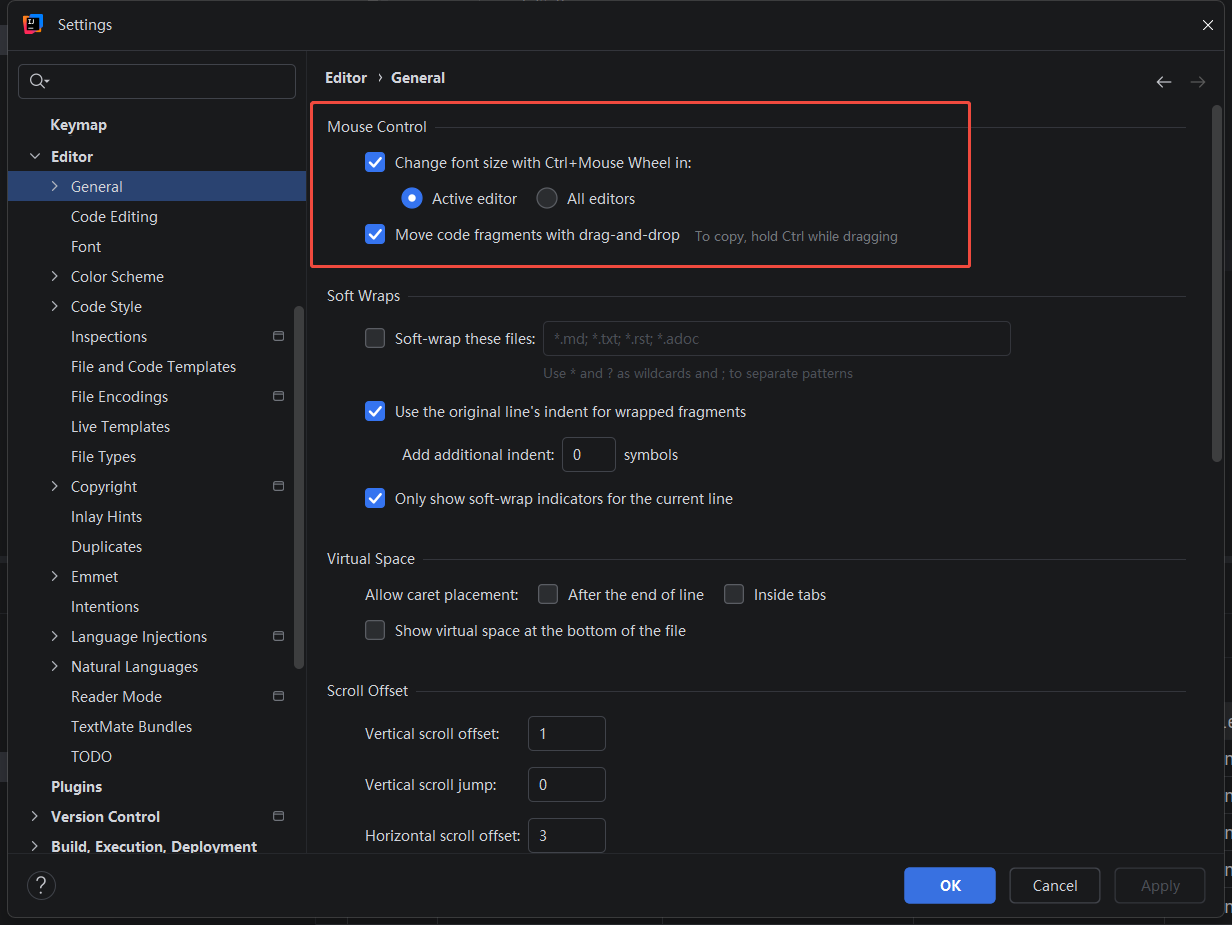Select the Active editor radio button
This screenshot has width=1232, height=925.
point(412,198)
